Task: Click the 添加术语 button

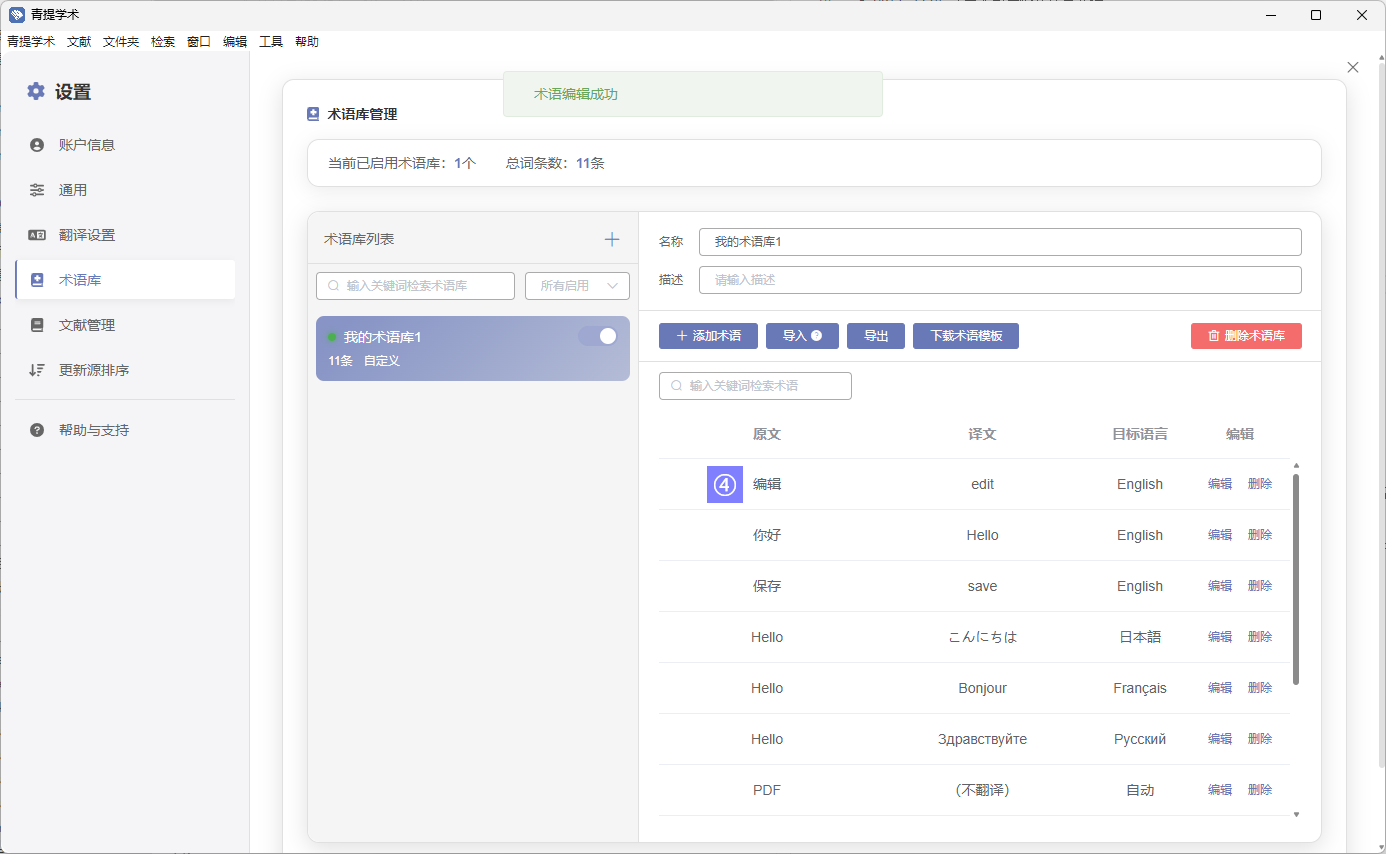Action: pyautogui.click(x=708, y=336)
